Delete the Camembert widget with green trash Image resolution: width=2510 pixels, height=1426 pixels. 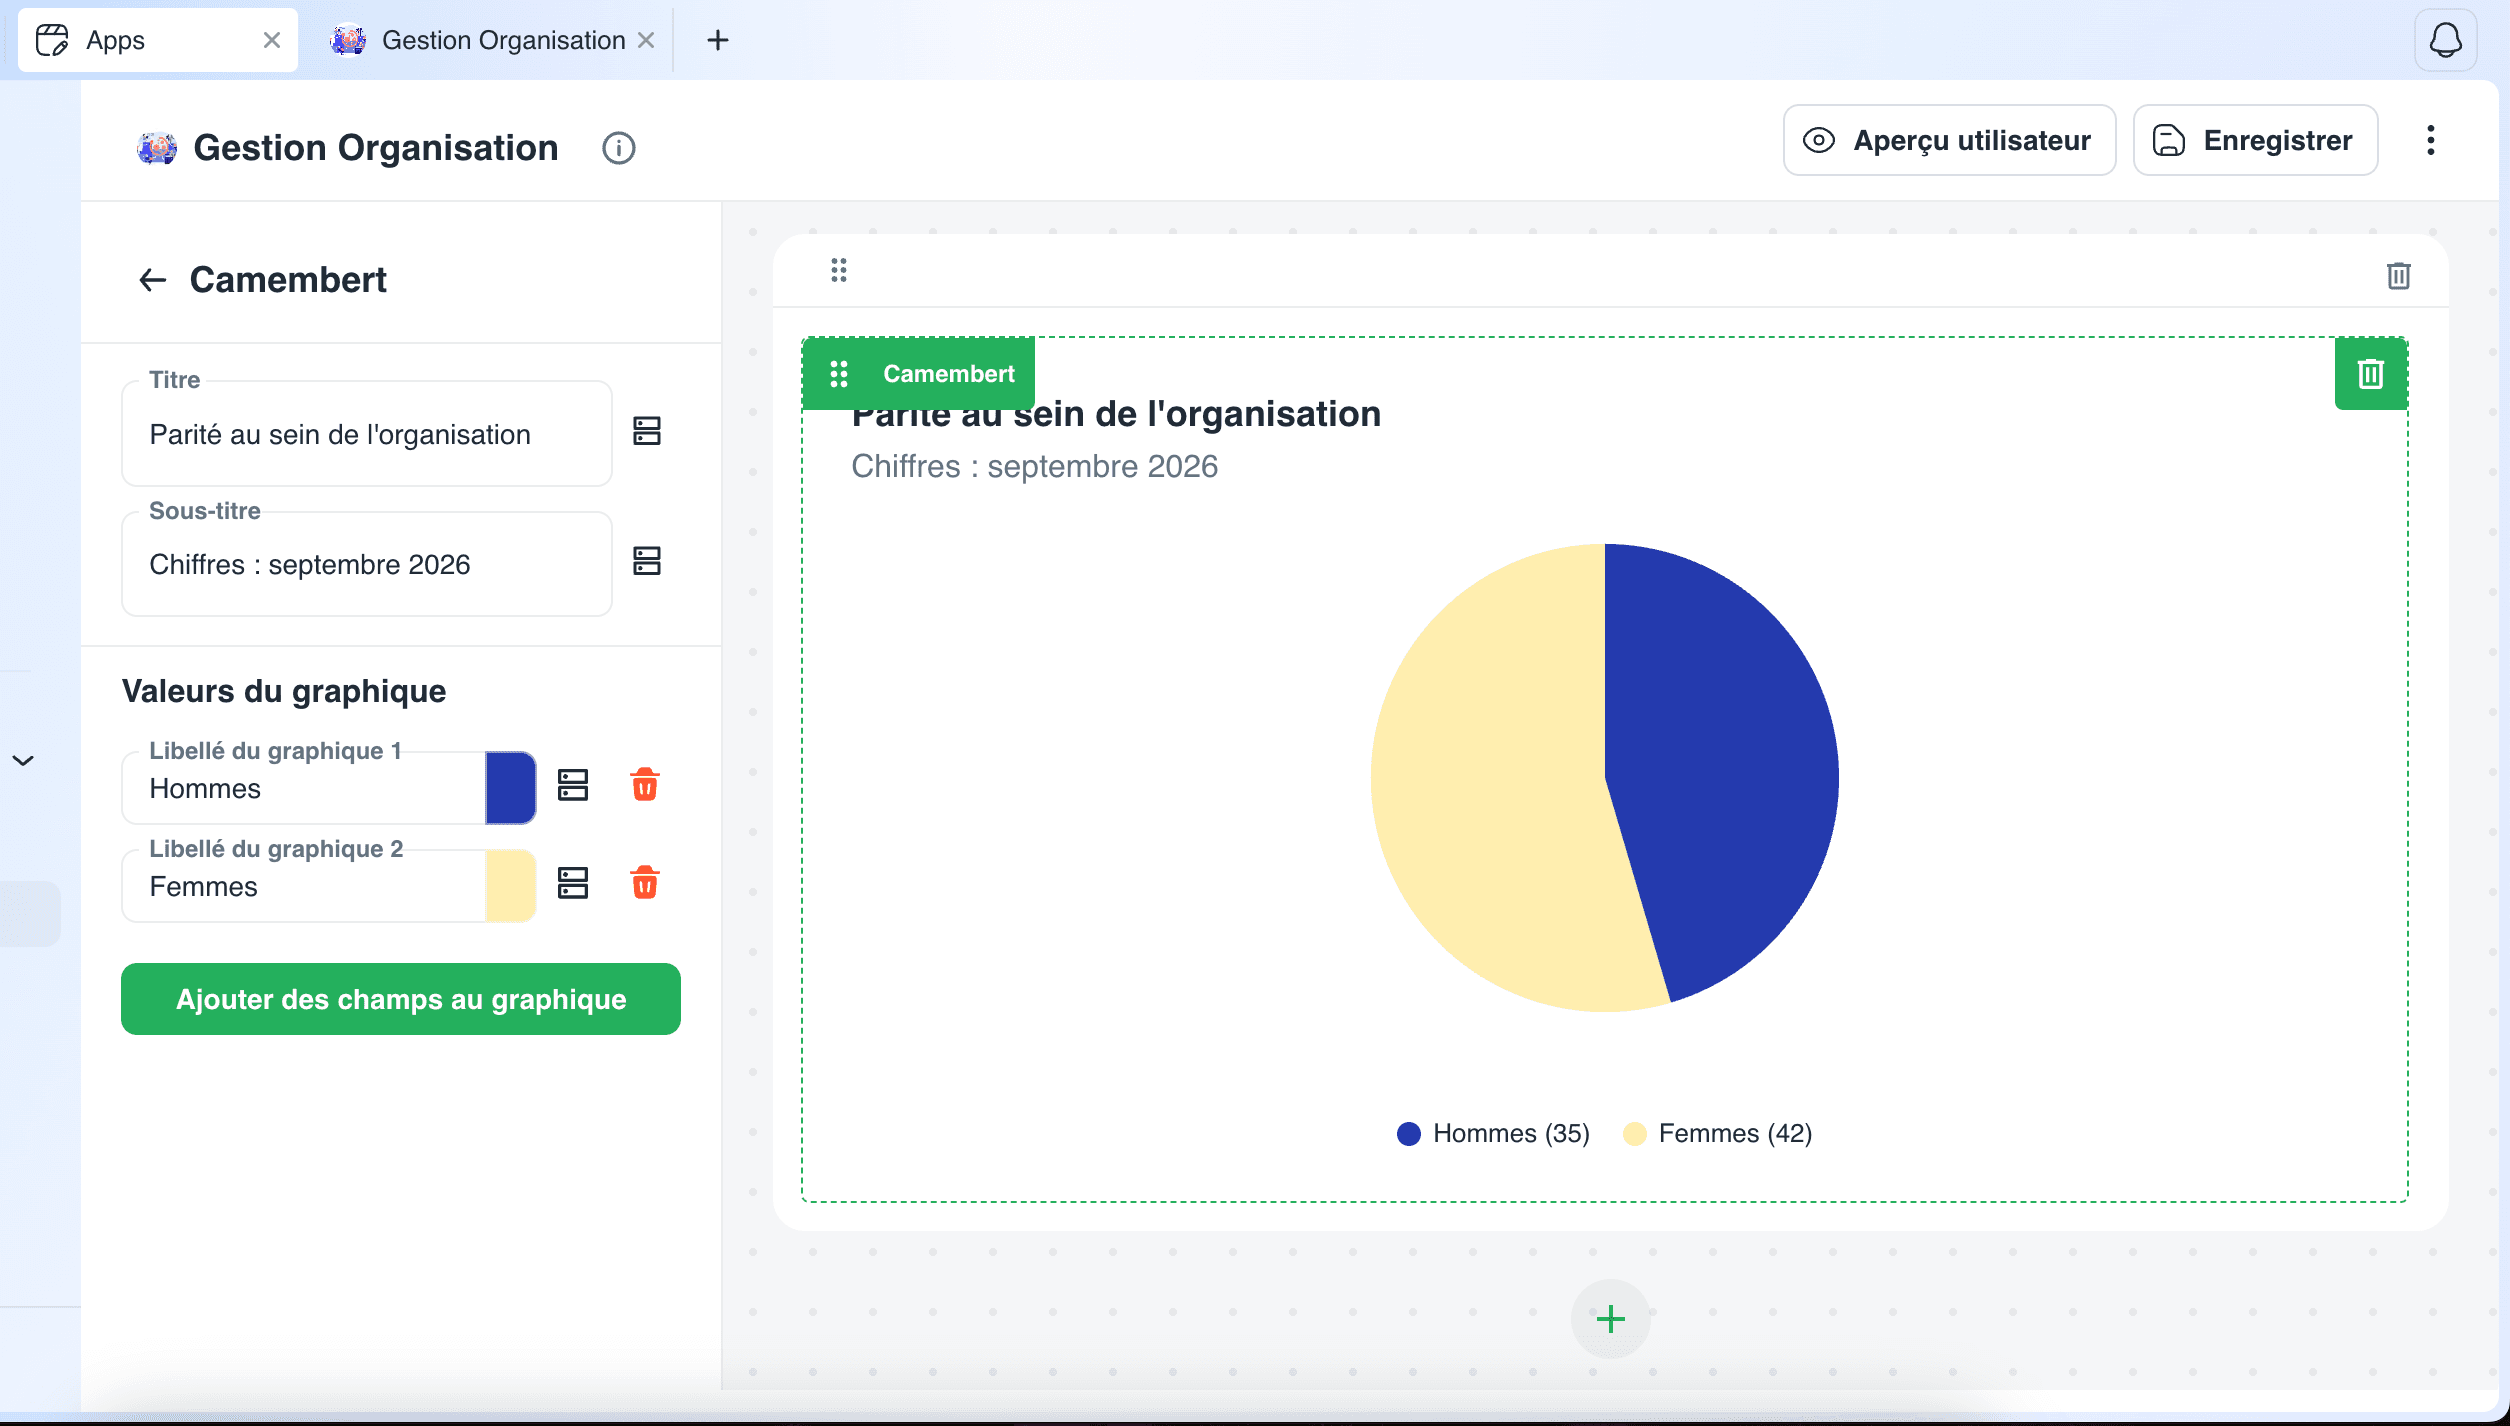click(x=2371, y=374)
